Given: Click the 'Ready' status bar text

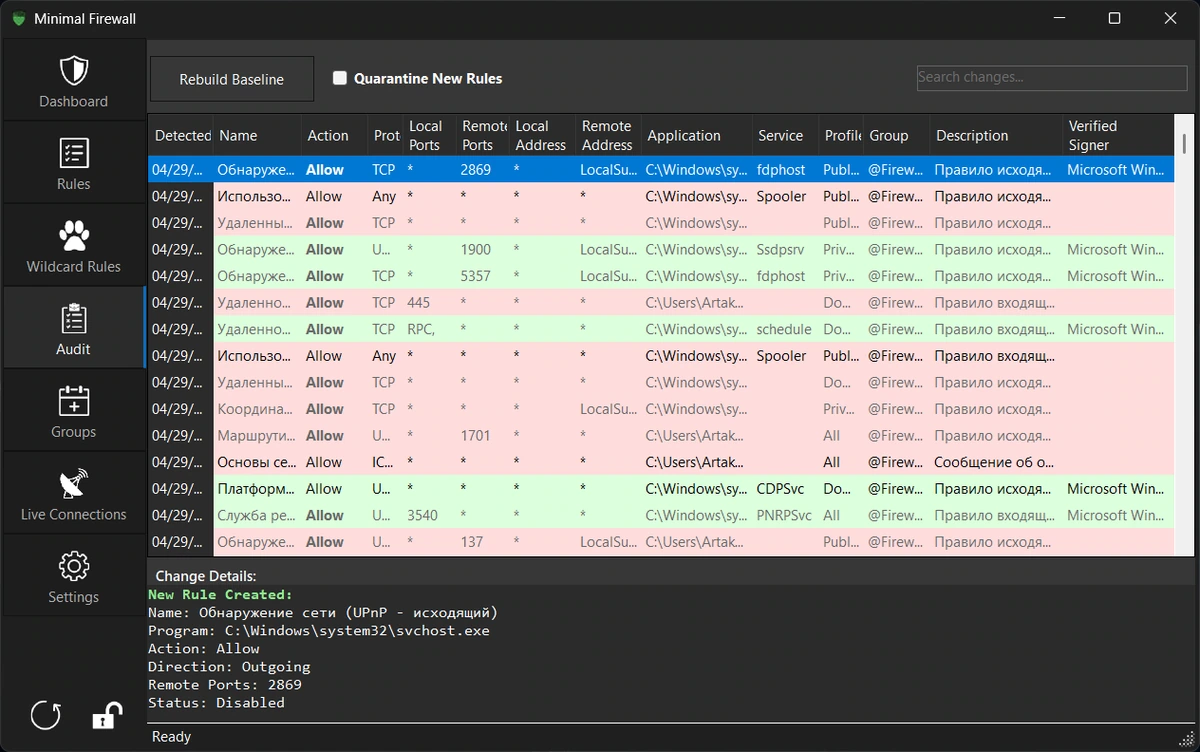Looking at the screenshot, I should pos(171,736).
